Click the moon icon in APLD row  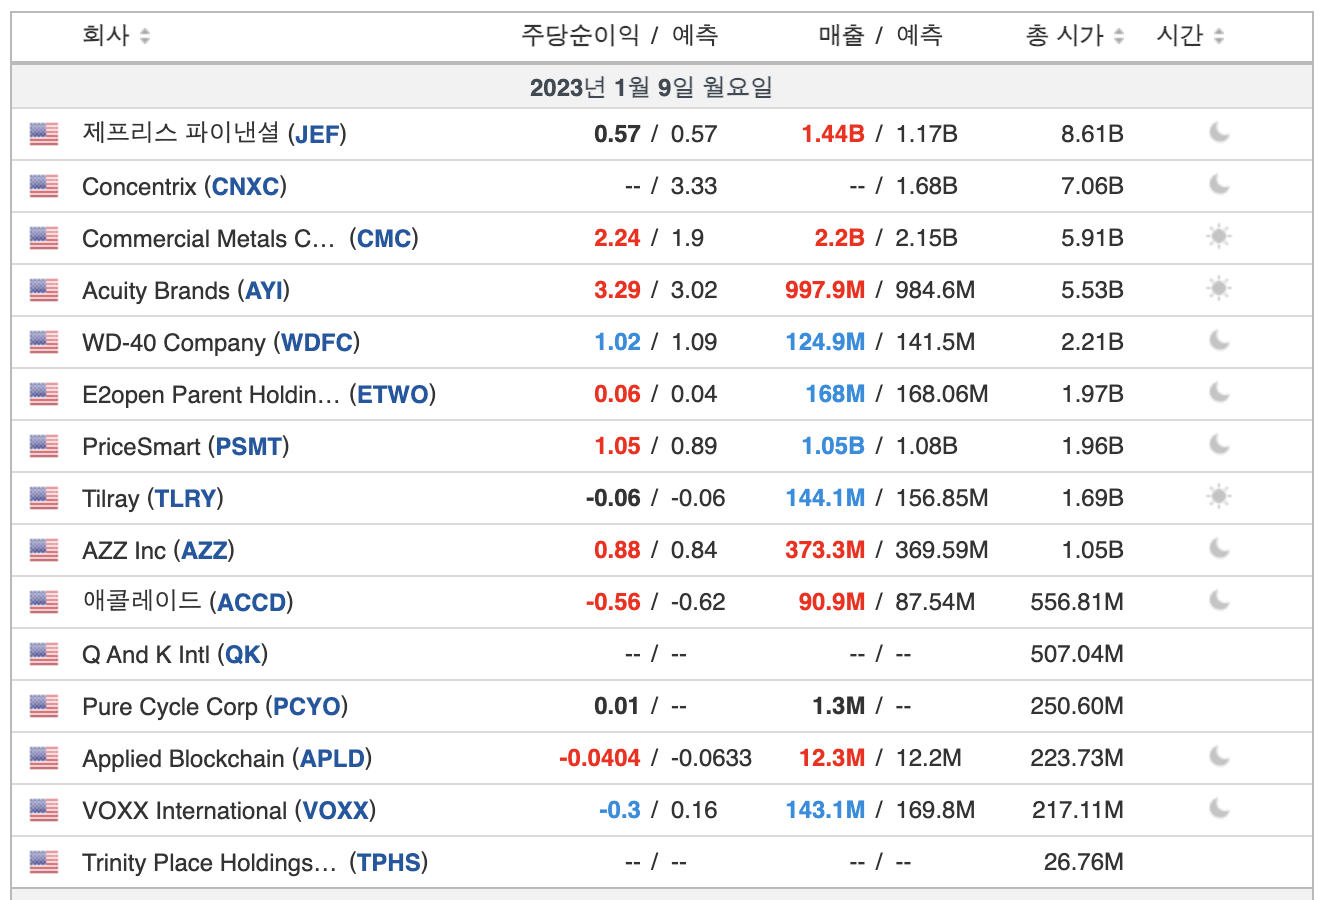pyautogui.click(x=1219, y=756)
